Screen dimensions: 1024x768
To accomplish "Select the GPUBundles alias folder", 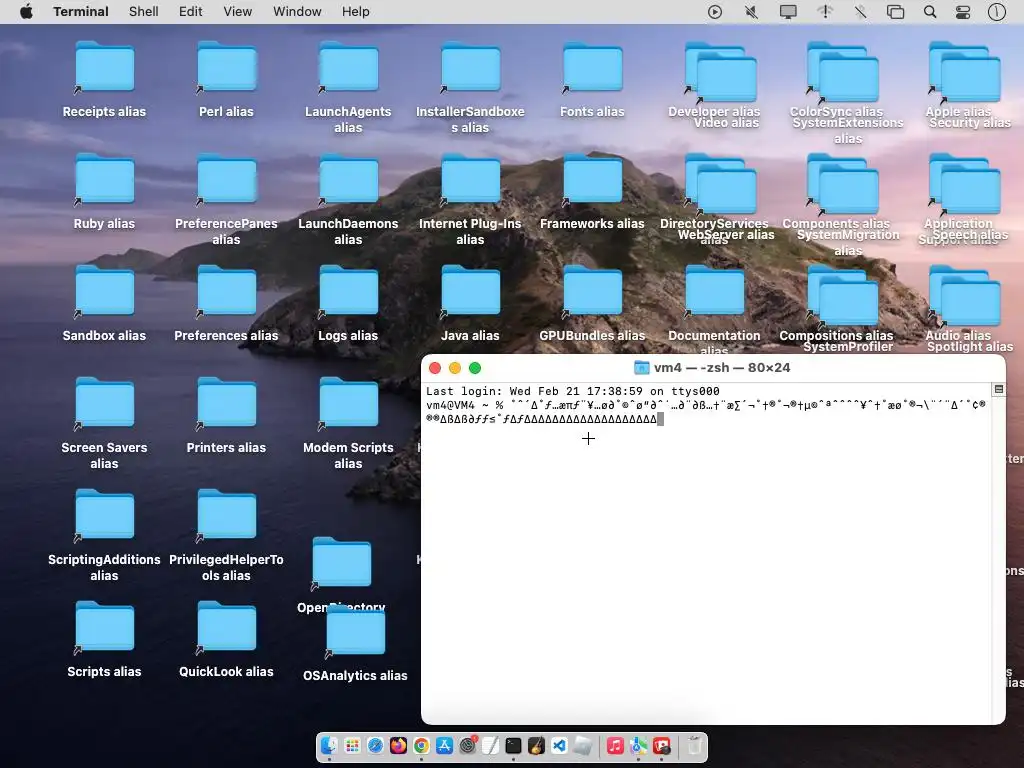I will point(592,291).
